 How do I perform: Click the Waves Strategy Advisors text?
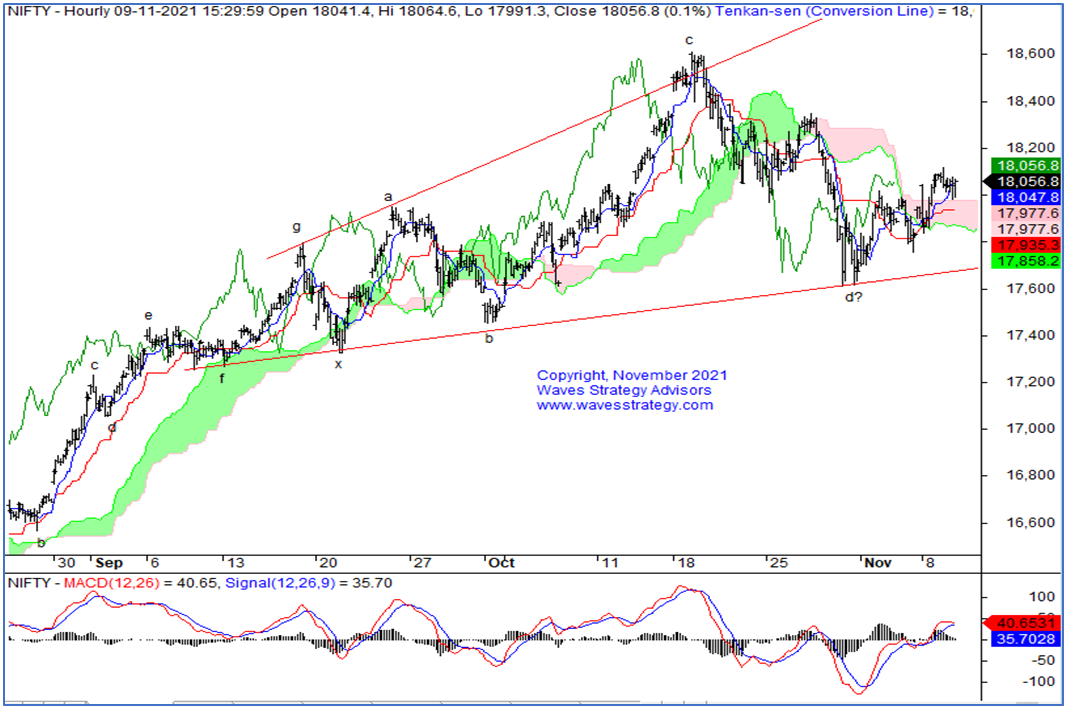point(624,390)
